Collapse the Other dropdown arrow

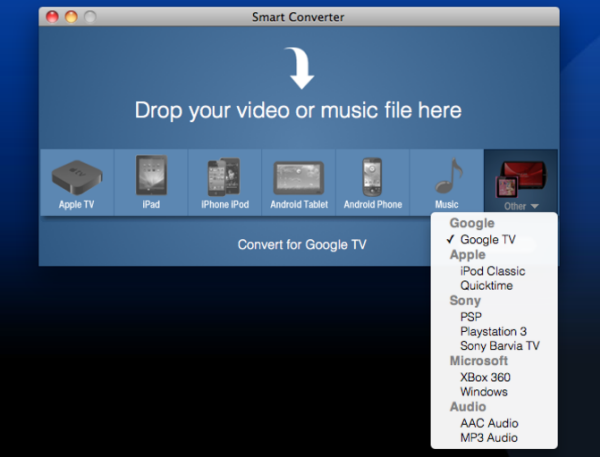click(535, 207)
